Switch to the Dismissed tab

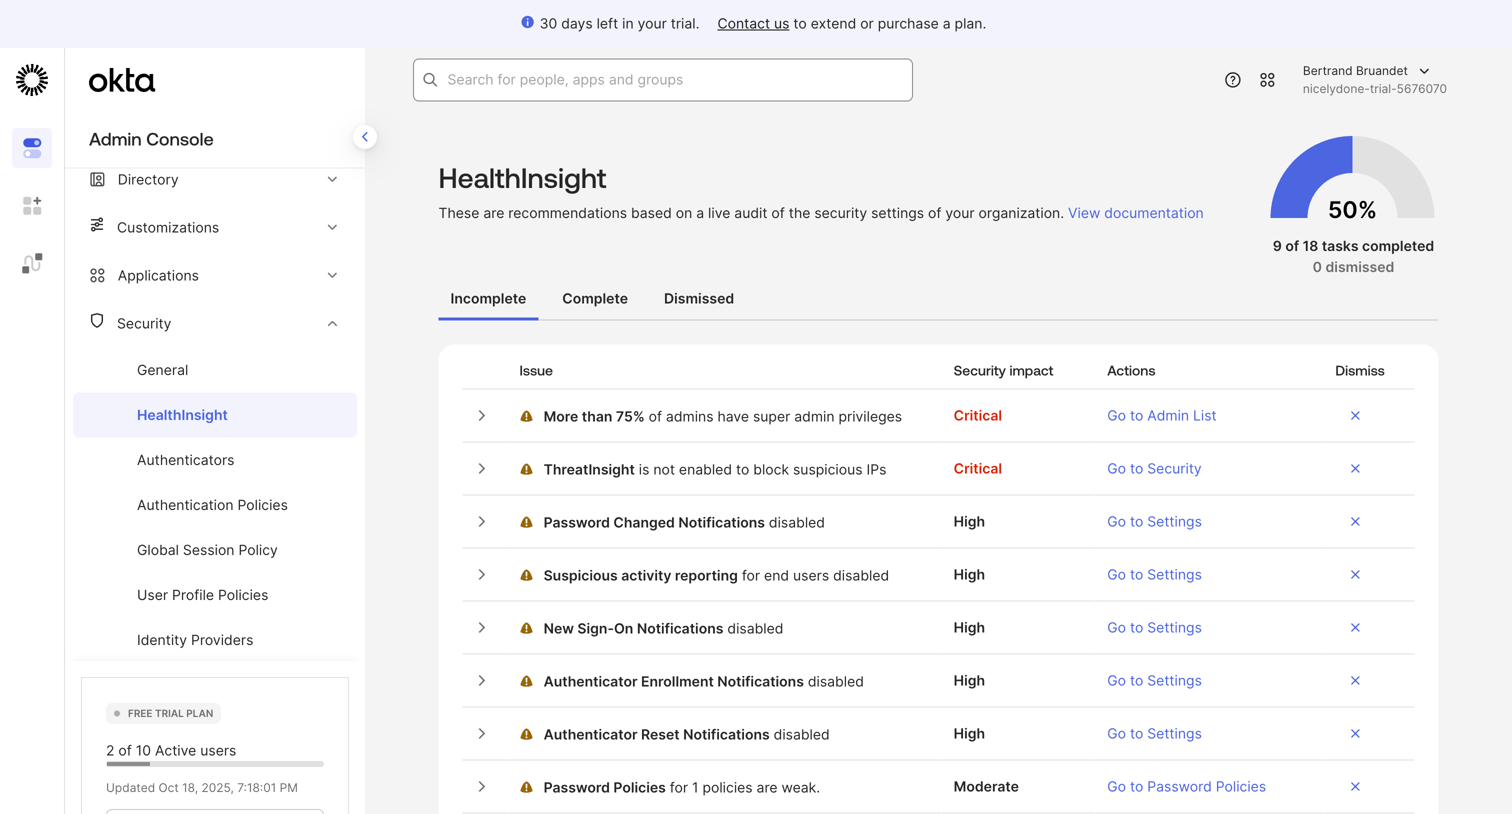699,299
